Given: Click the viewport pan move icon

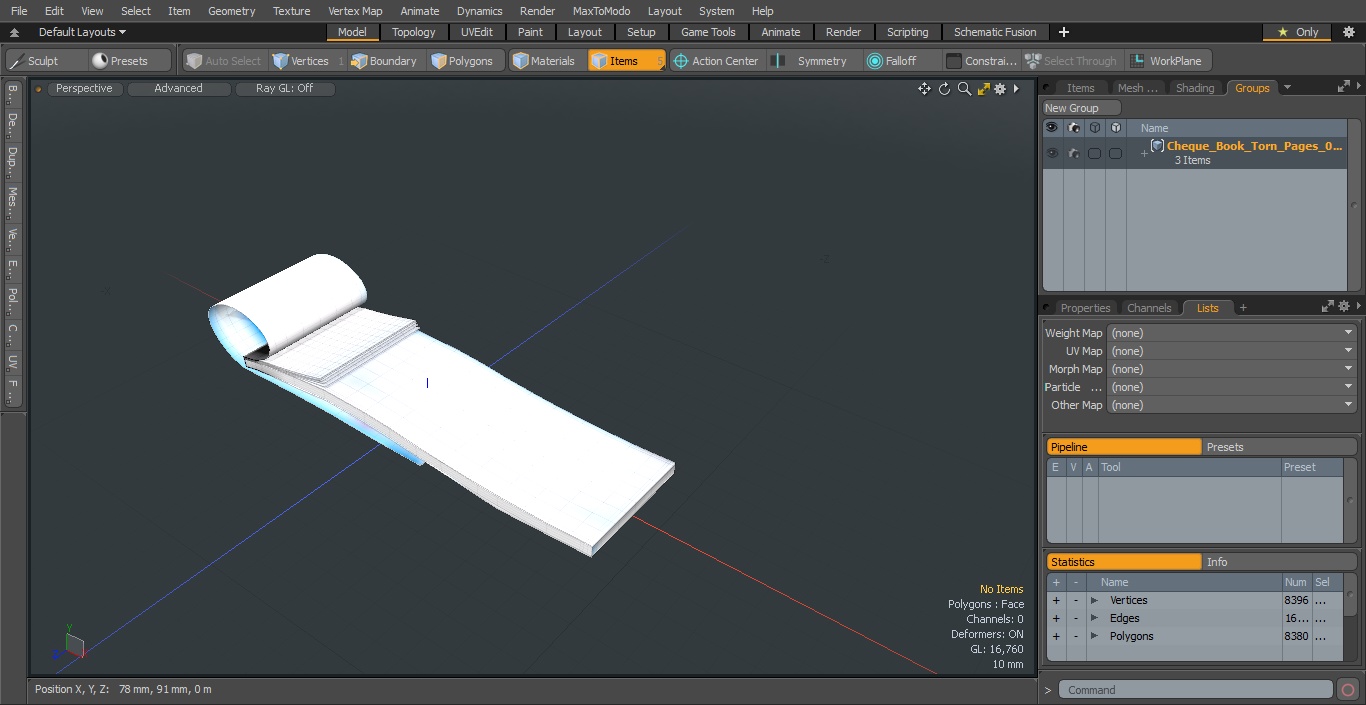Looking at the screenshot, I should (x=924, y=89).
